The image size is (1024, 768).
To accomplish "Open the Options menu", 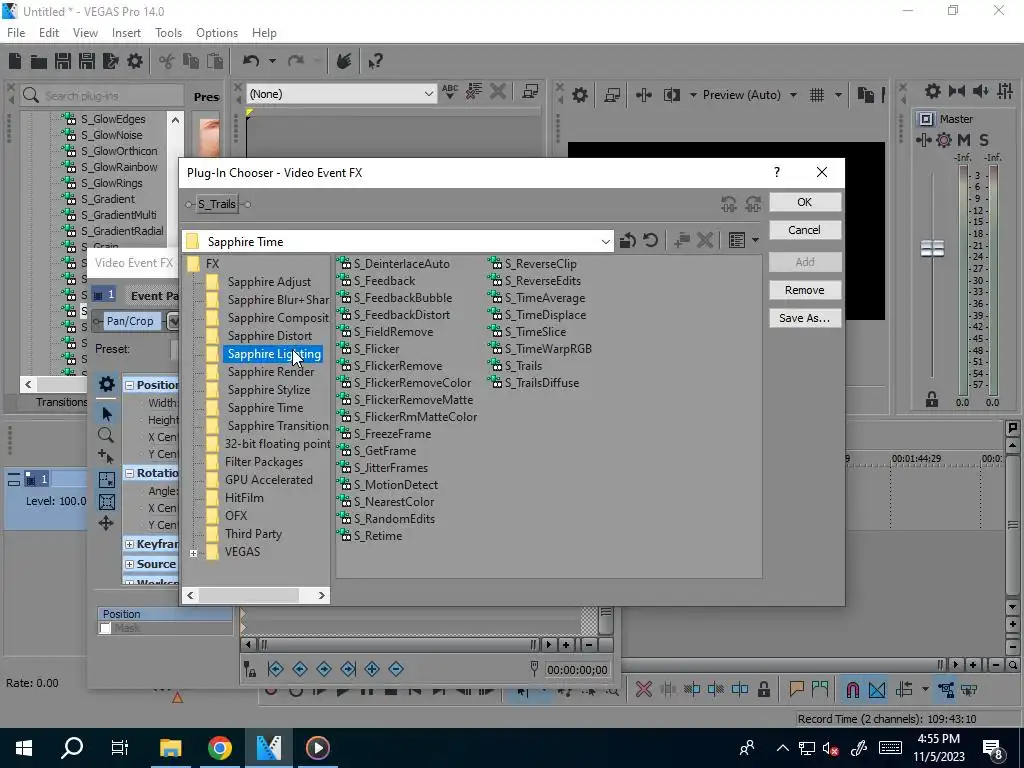I will [x=217, y=33].
